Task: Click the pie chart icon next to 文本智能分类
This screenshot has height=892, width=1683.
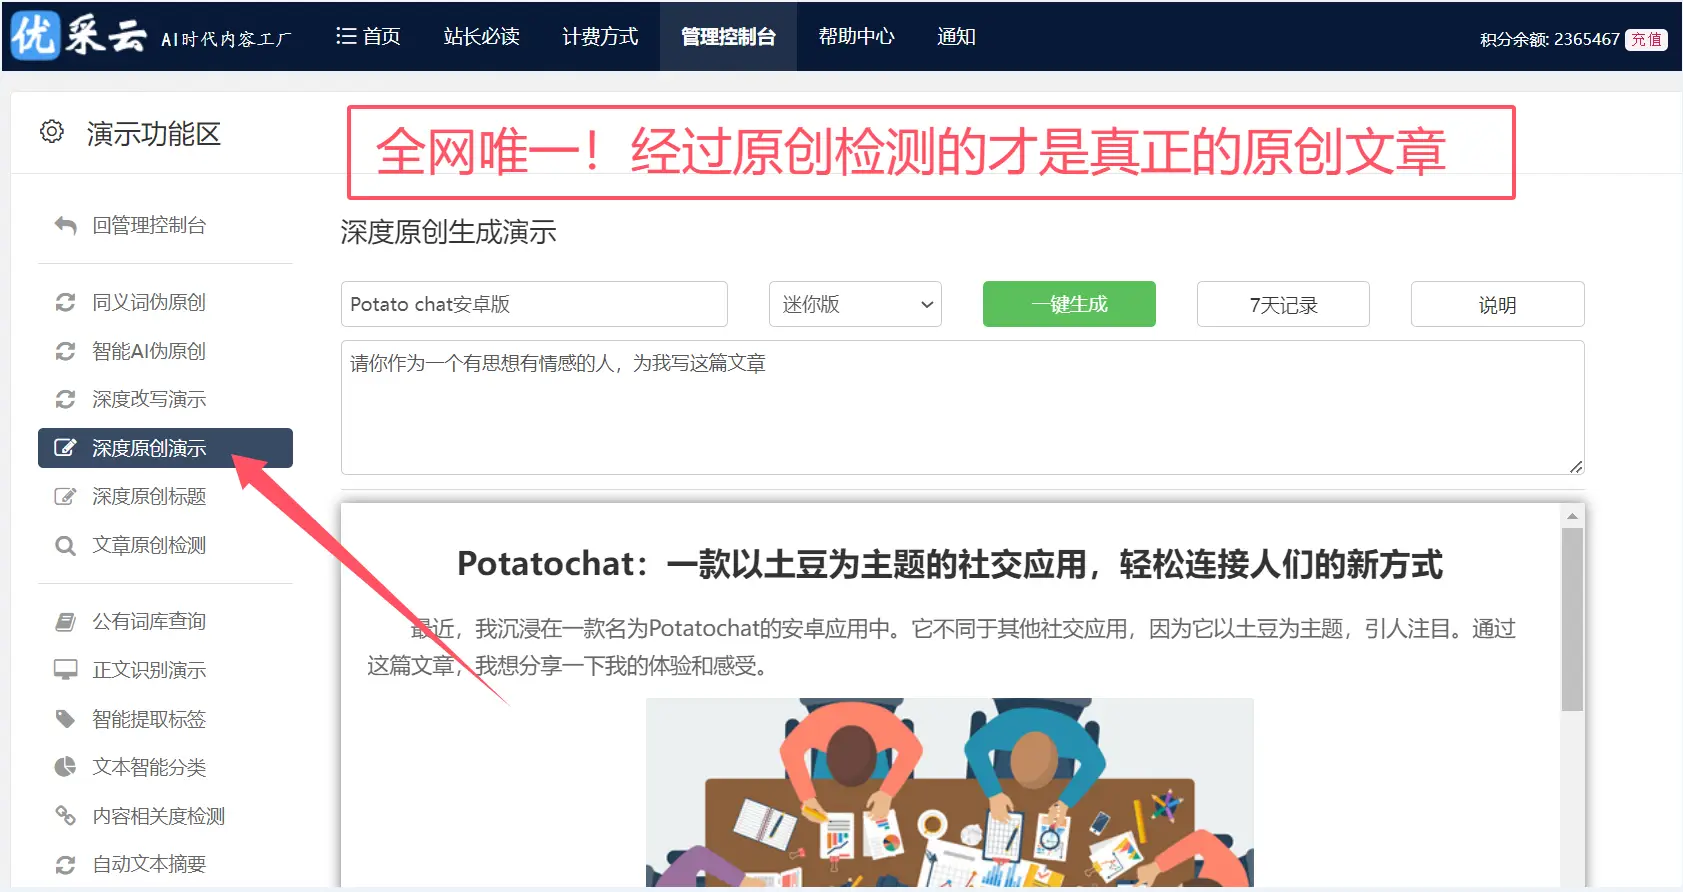Action: 65,767
